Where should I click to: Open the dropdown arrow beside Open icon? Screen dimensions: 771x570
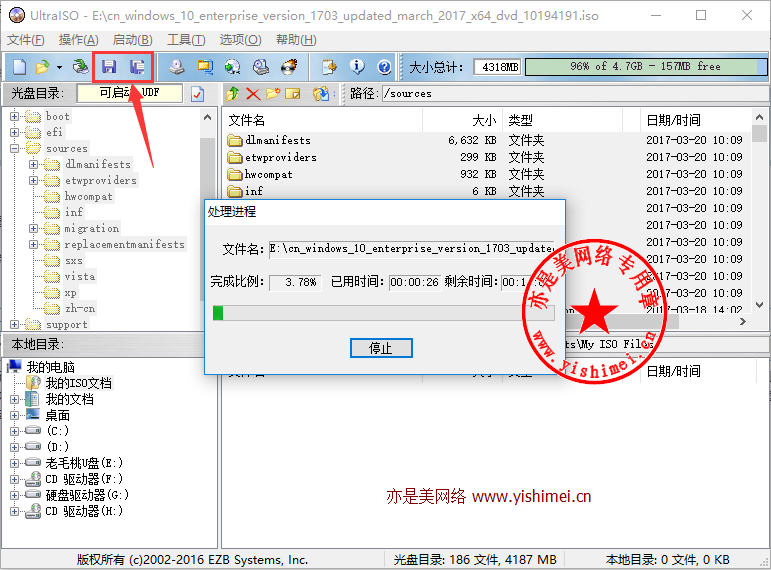pyautogui.click(x=59, y=67)
